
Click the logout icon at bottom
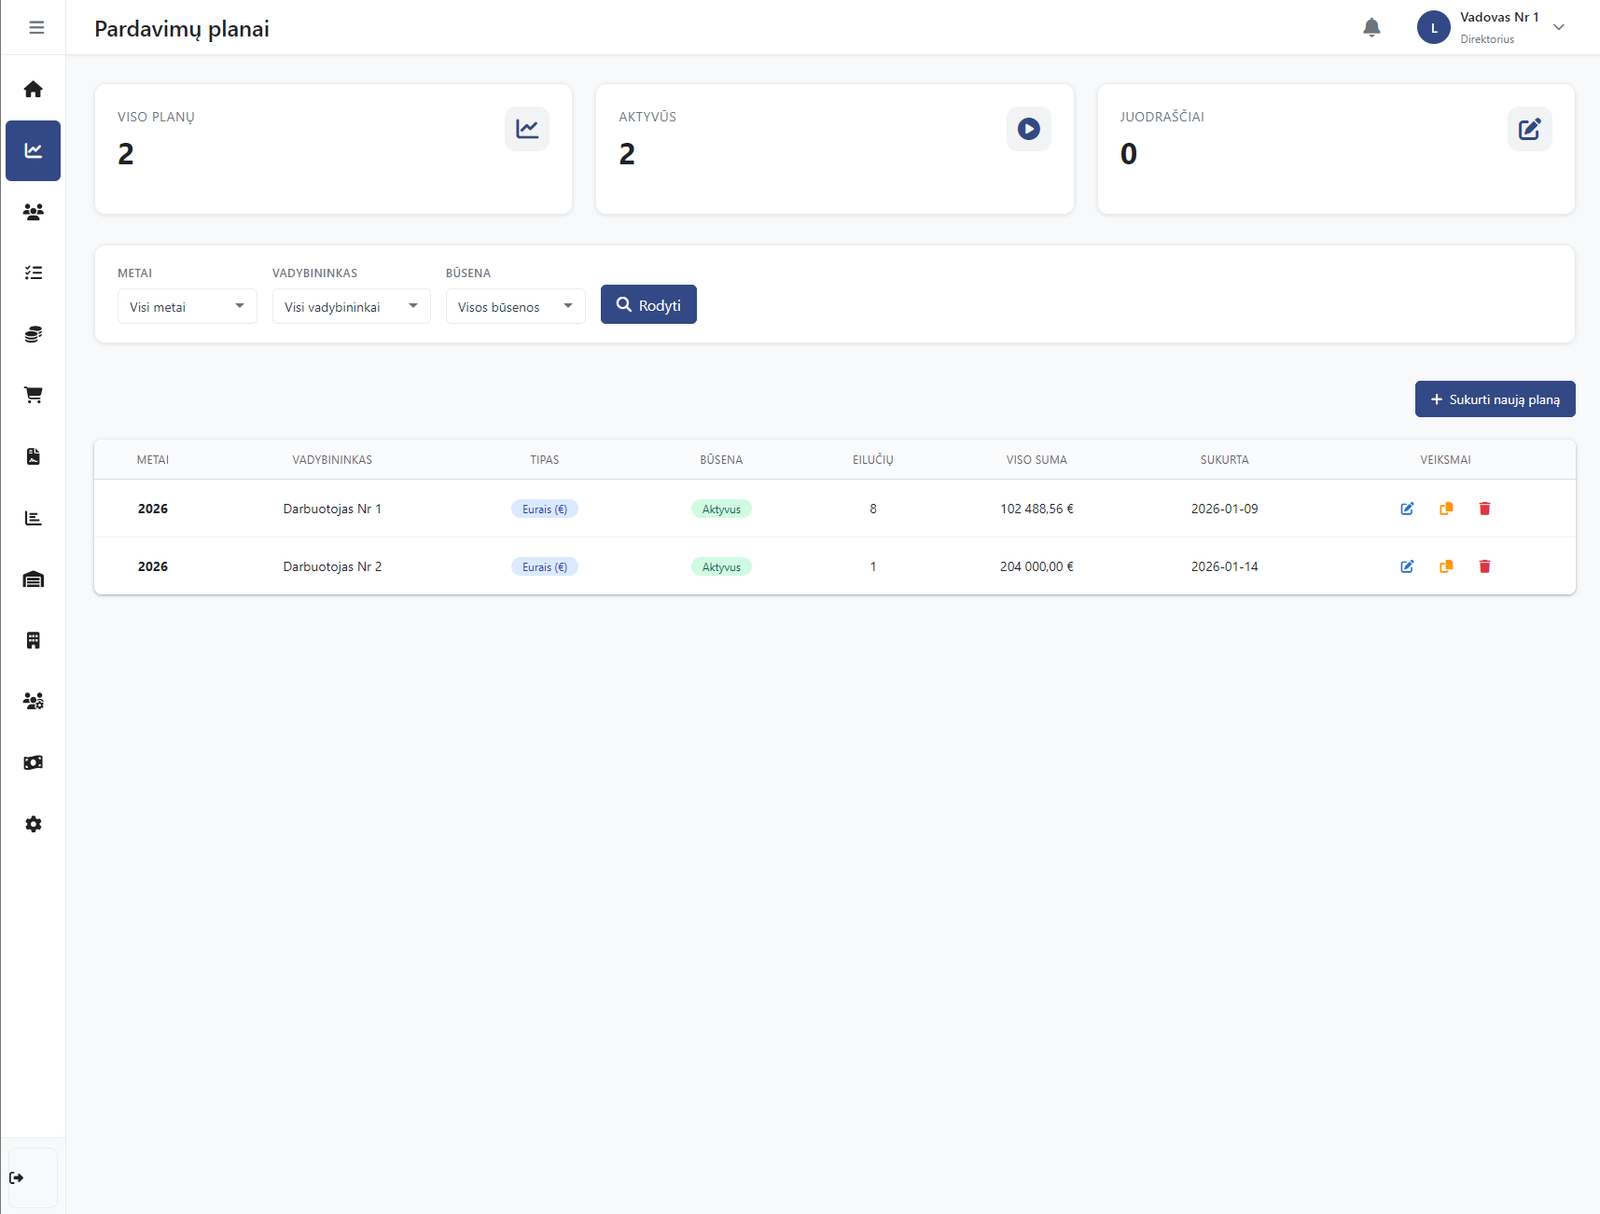17,1178
